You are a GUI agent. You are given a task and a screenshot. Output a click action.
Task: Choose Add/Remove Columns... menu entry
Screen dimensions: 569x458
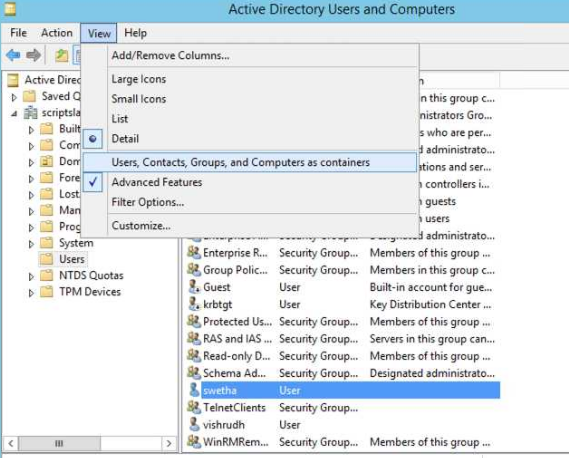pyautogui.click(x=250, y=56)
